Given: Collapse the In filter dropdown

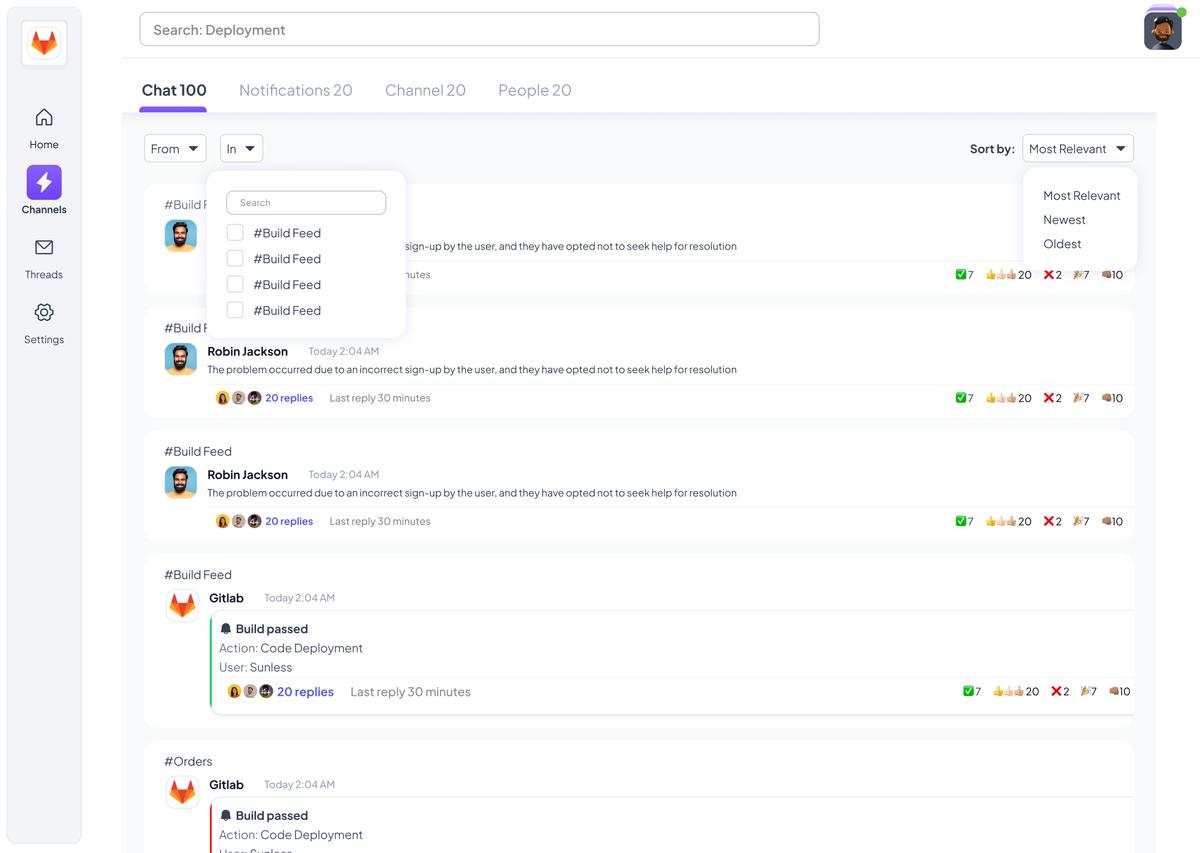Looking at the screenshot, I should (241, 148).
